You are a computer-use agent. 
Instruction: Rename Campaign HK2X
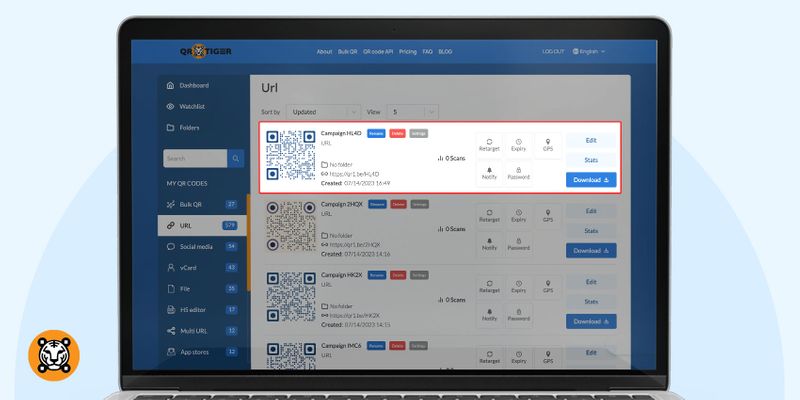click(377, 275)
